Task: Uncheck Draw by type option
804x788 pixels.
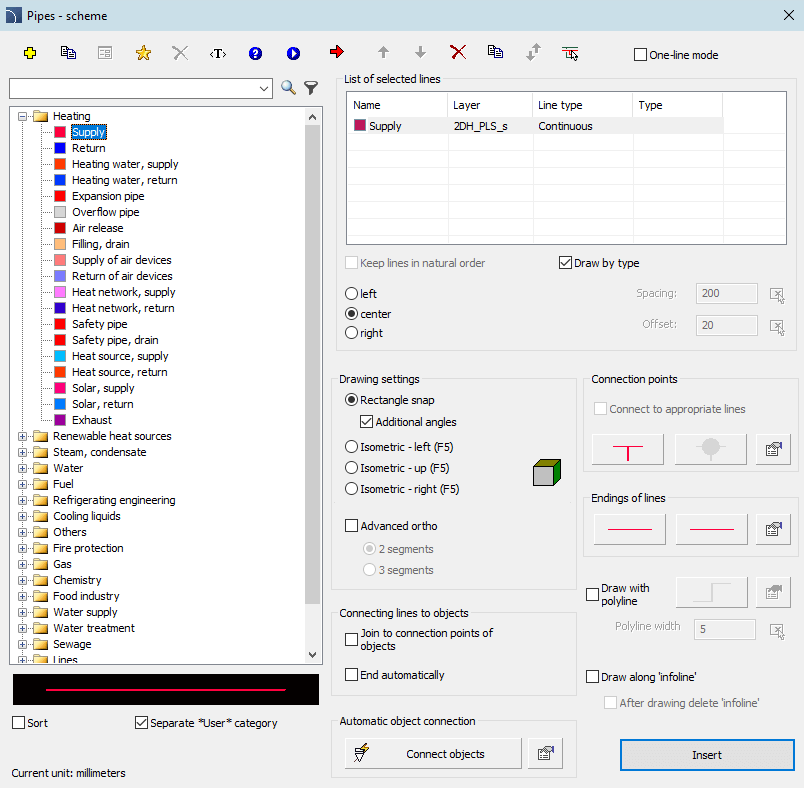Action: (565, 263)
